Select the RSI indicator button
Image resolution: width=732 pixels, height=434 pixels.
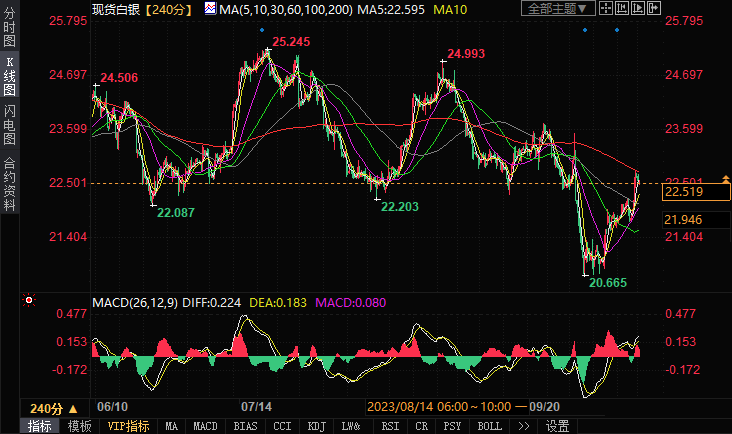coord(390,426)
